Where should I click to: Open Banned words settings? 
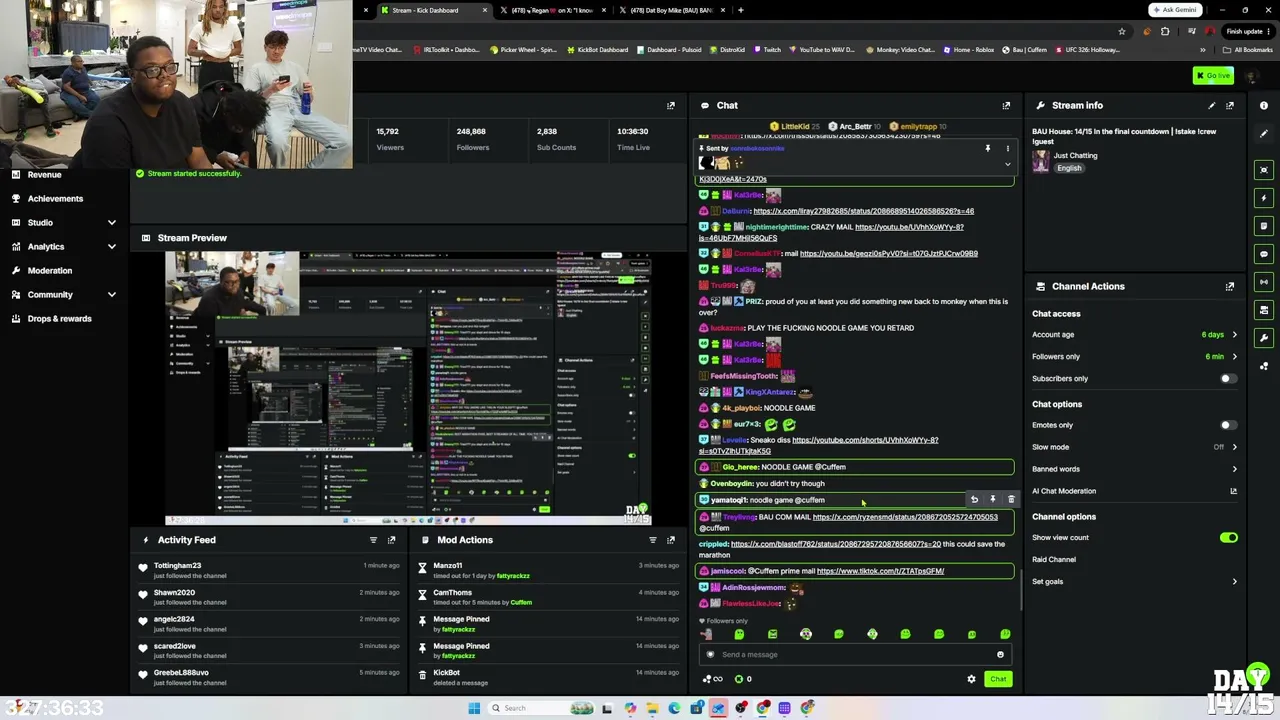coord(1135,469)
